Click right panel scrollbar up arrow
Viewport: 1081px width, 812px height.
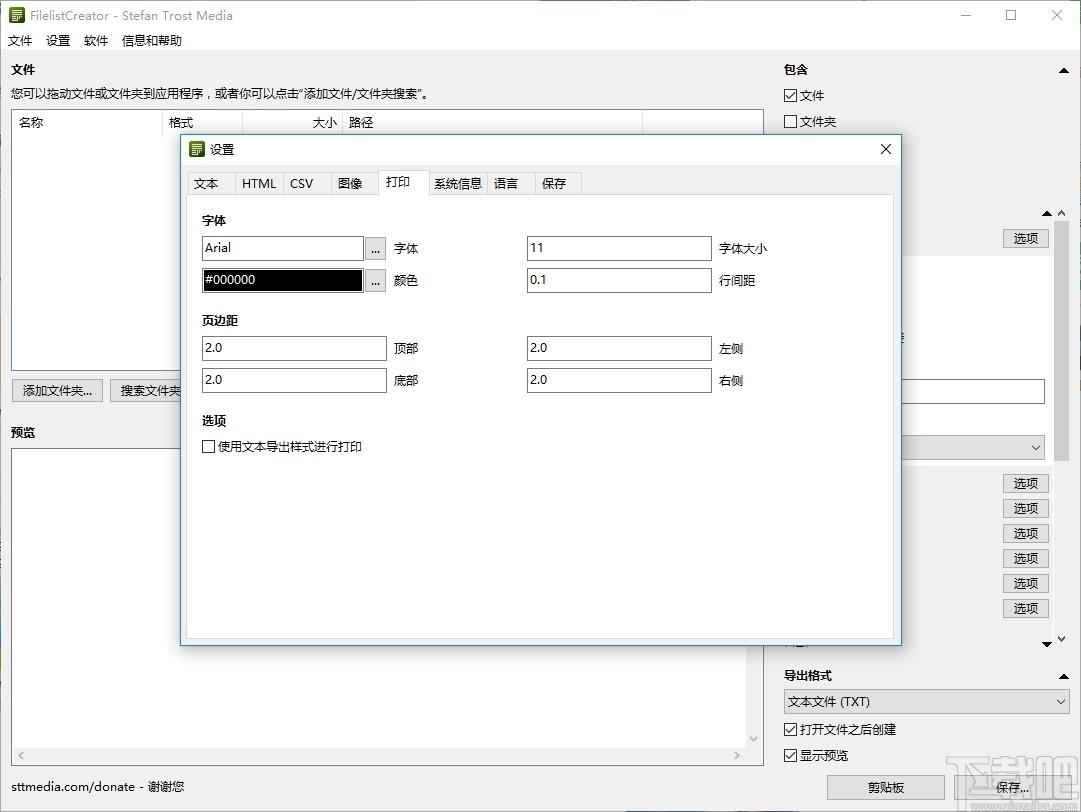[1062, 213]
